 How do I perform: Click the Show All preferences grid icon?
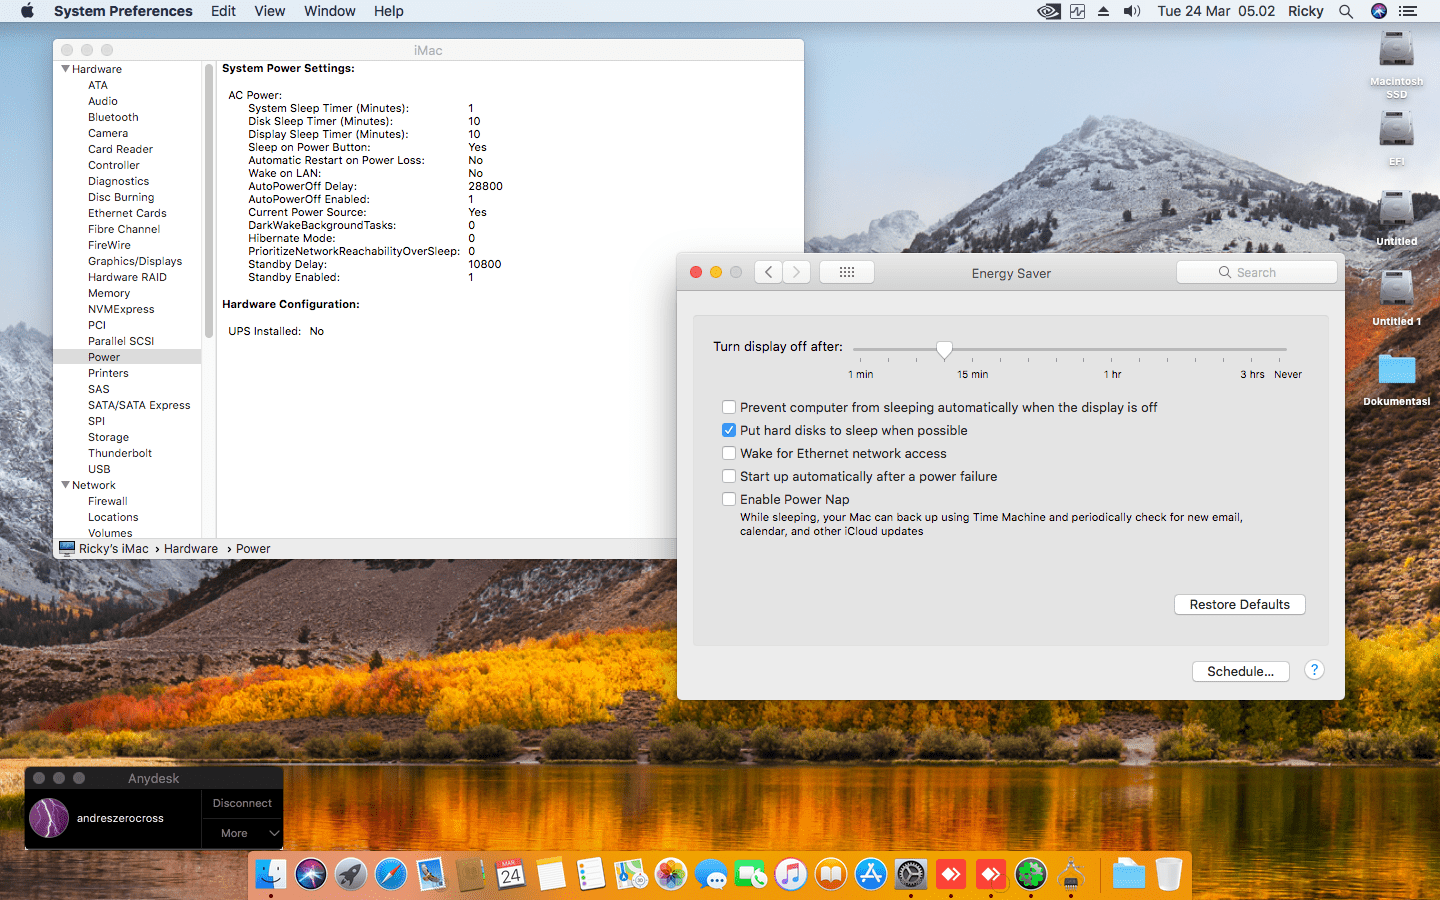coord(846,272)
